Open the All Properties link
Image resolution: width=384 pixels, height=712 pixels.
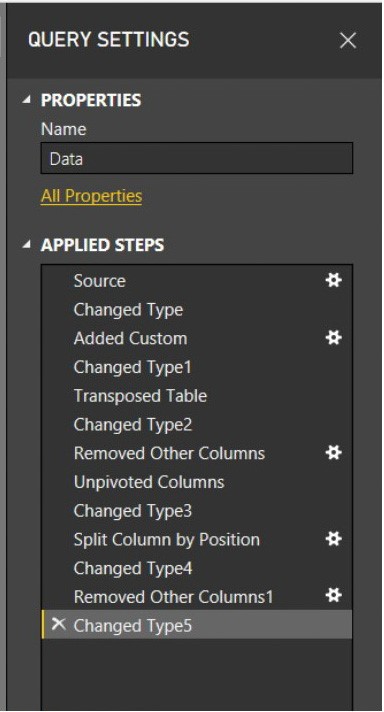tap(91, 196)
